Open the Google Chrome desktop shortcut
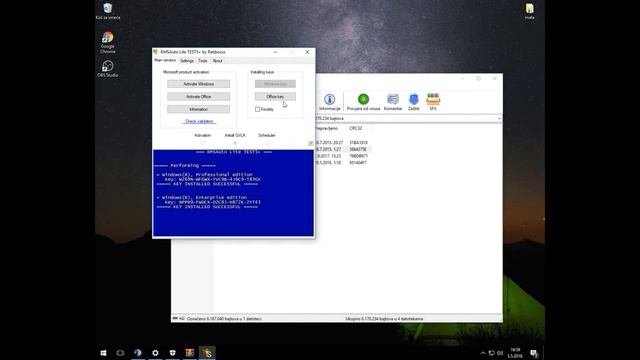The height and width of the screenshot is (360, 640). point(108,43)
